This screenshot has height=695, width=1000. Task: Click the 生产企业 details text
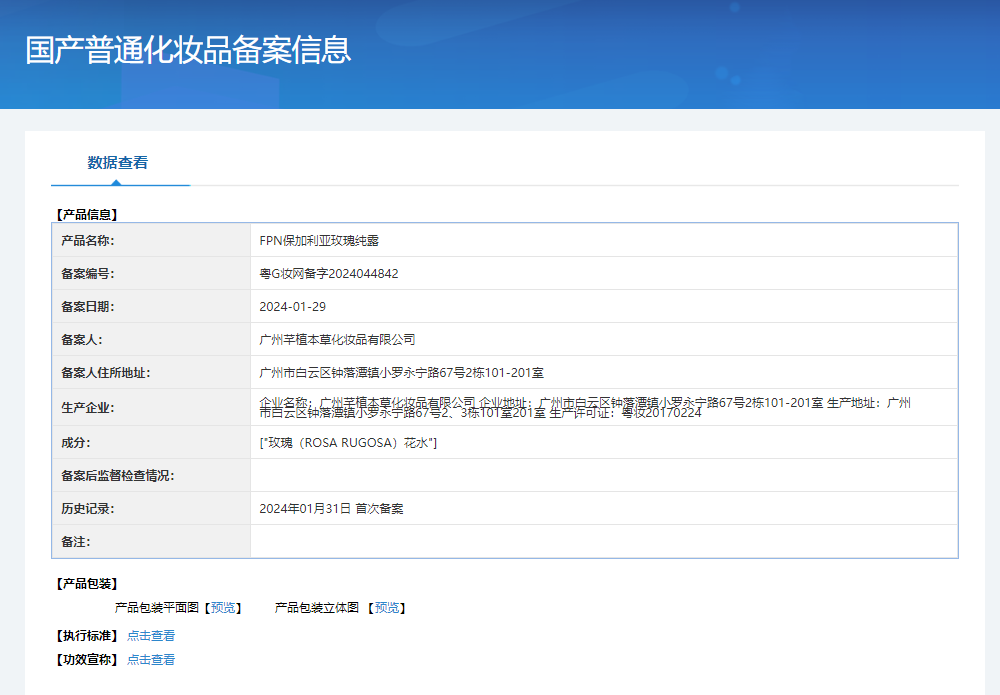coord(585,407)
